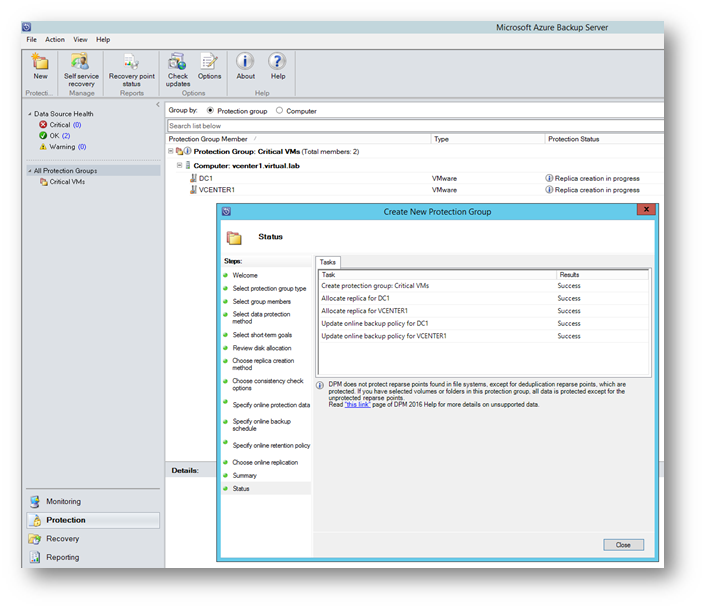The height and width of the screenshot is (610, 706).
Task: Click the Welcome step in wizard
Action: (x=245, y=275)
